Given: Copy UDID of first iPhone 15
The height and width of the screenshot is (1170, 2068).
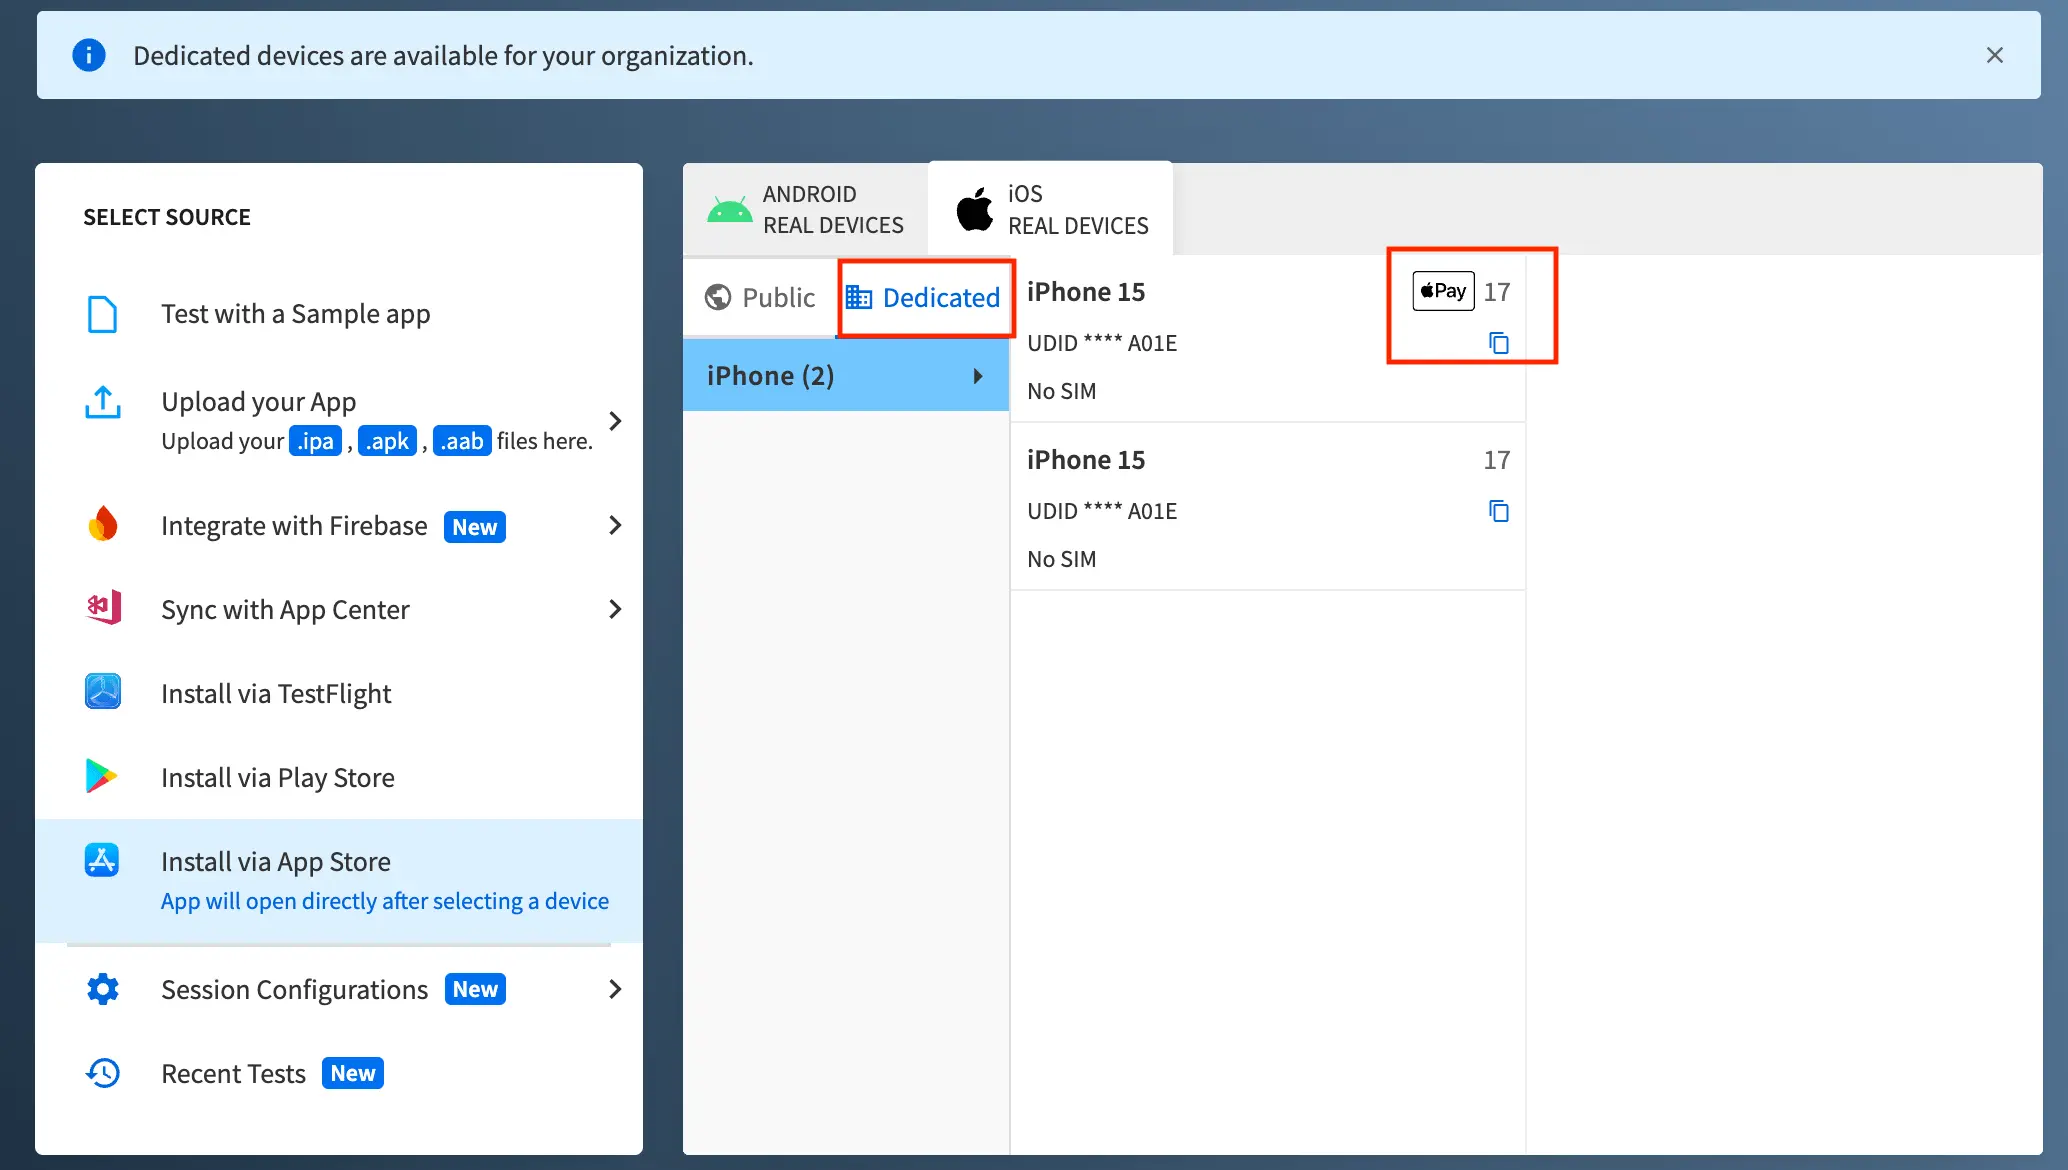Looking at the screenshot, I should pyautogui.click(x=1498, y=343).
